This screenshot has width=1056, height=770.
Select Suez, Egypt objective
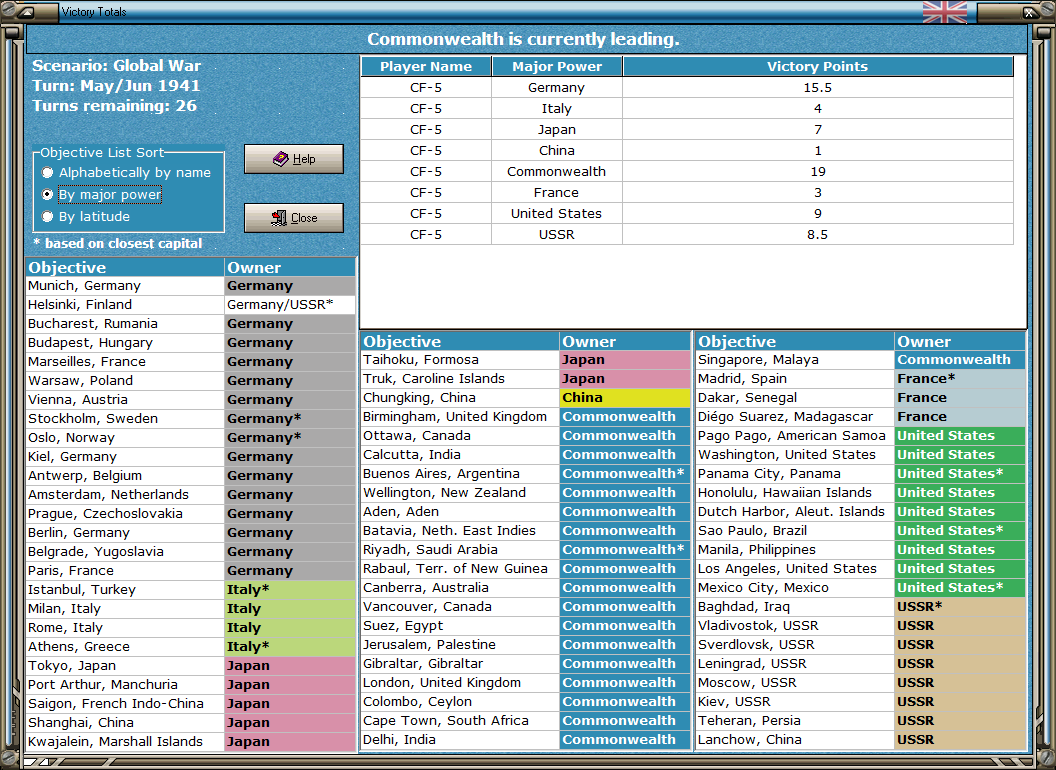460,626
